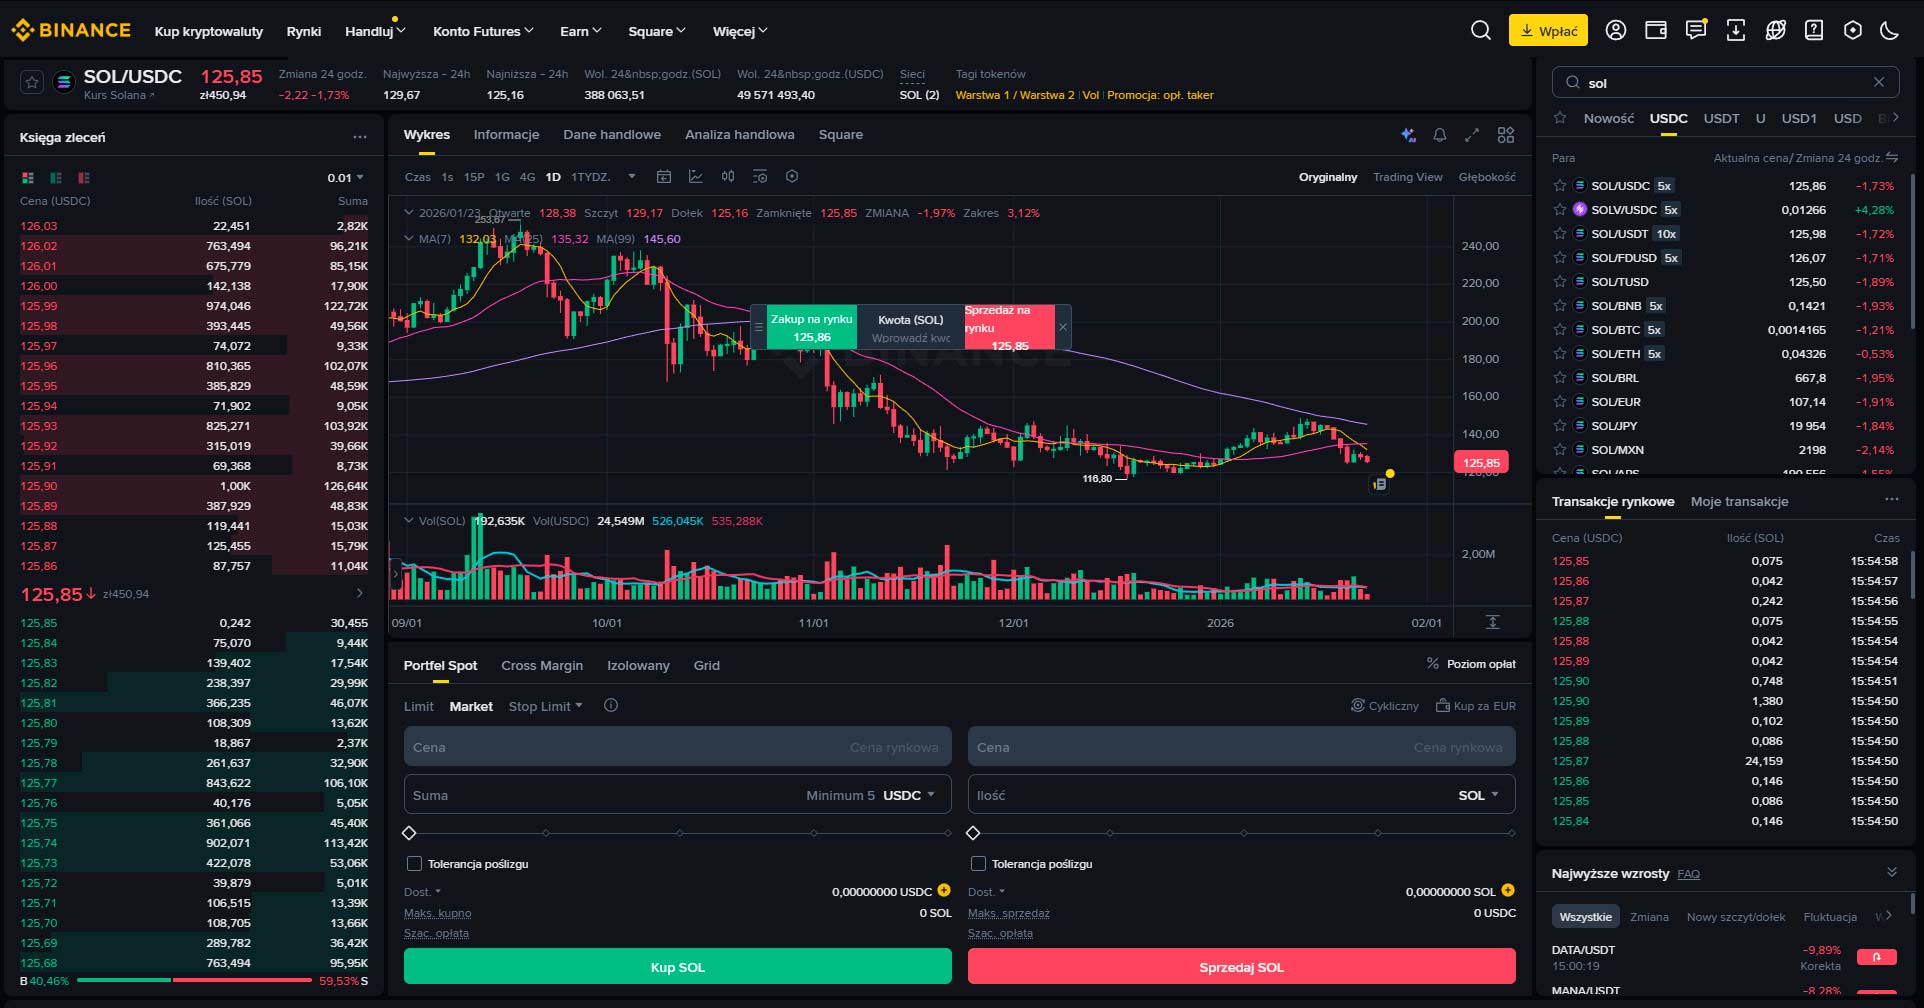Open the chart settings gear icon

792,176
